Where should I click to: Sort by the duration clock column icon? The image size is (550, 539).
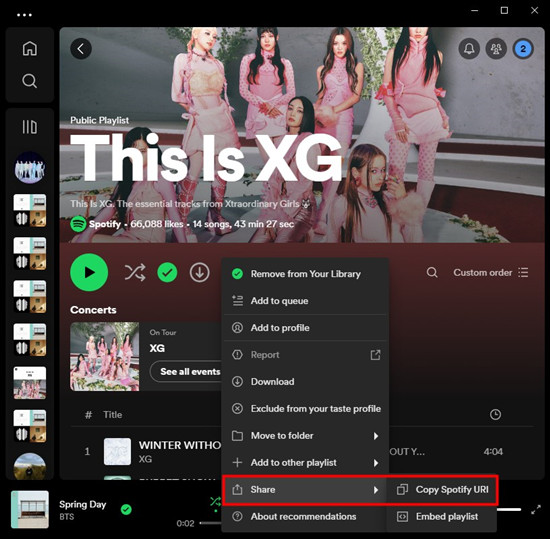click(x=495, y=415)
